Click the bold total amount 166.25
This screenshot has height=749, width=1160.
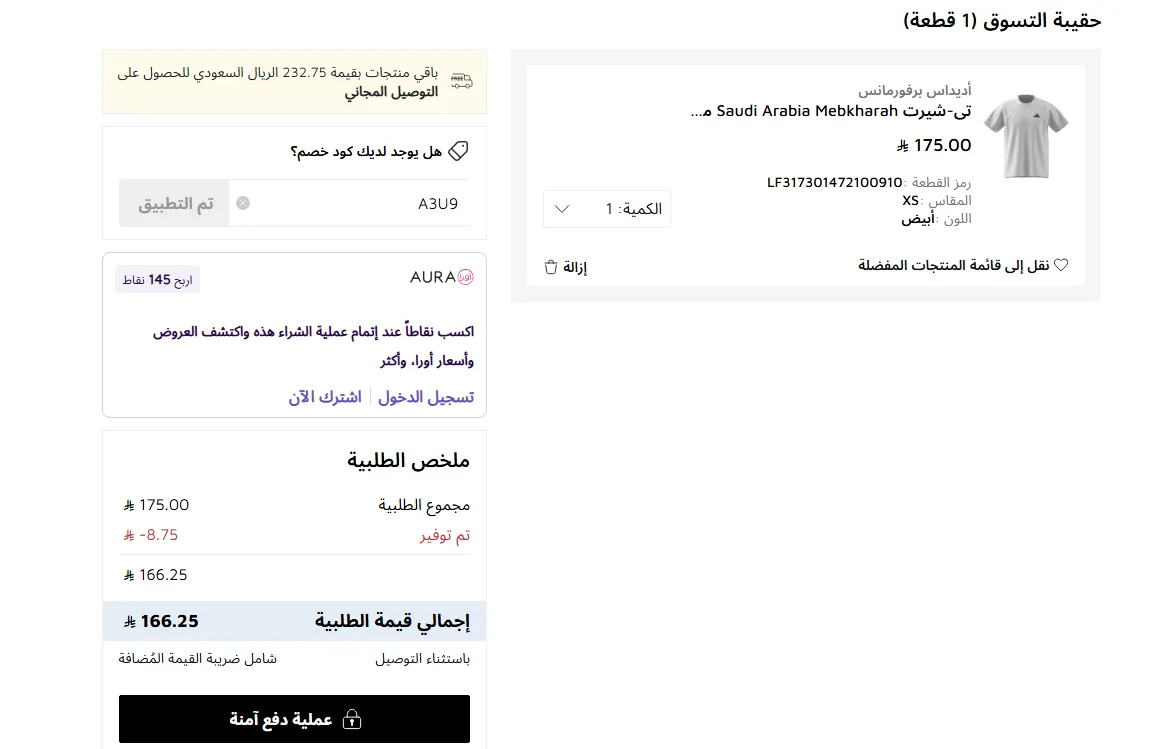[x=161, y=621]
